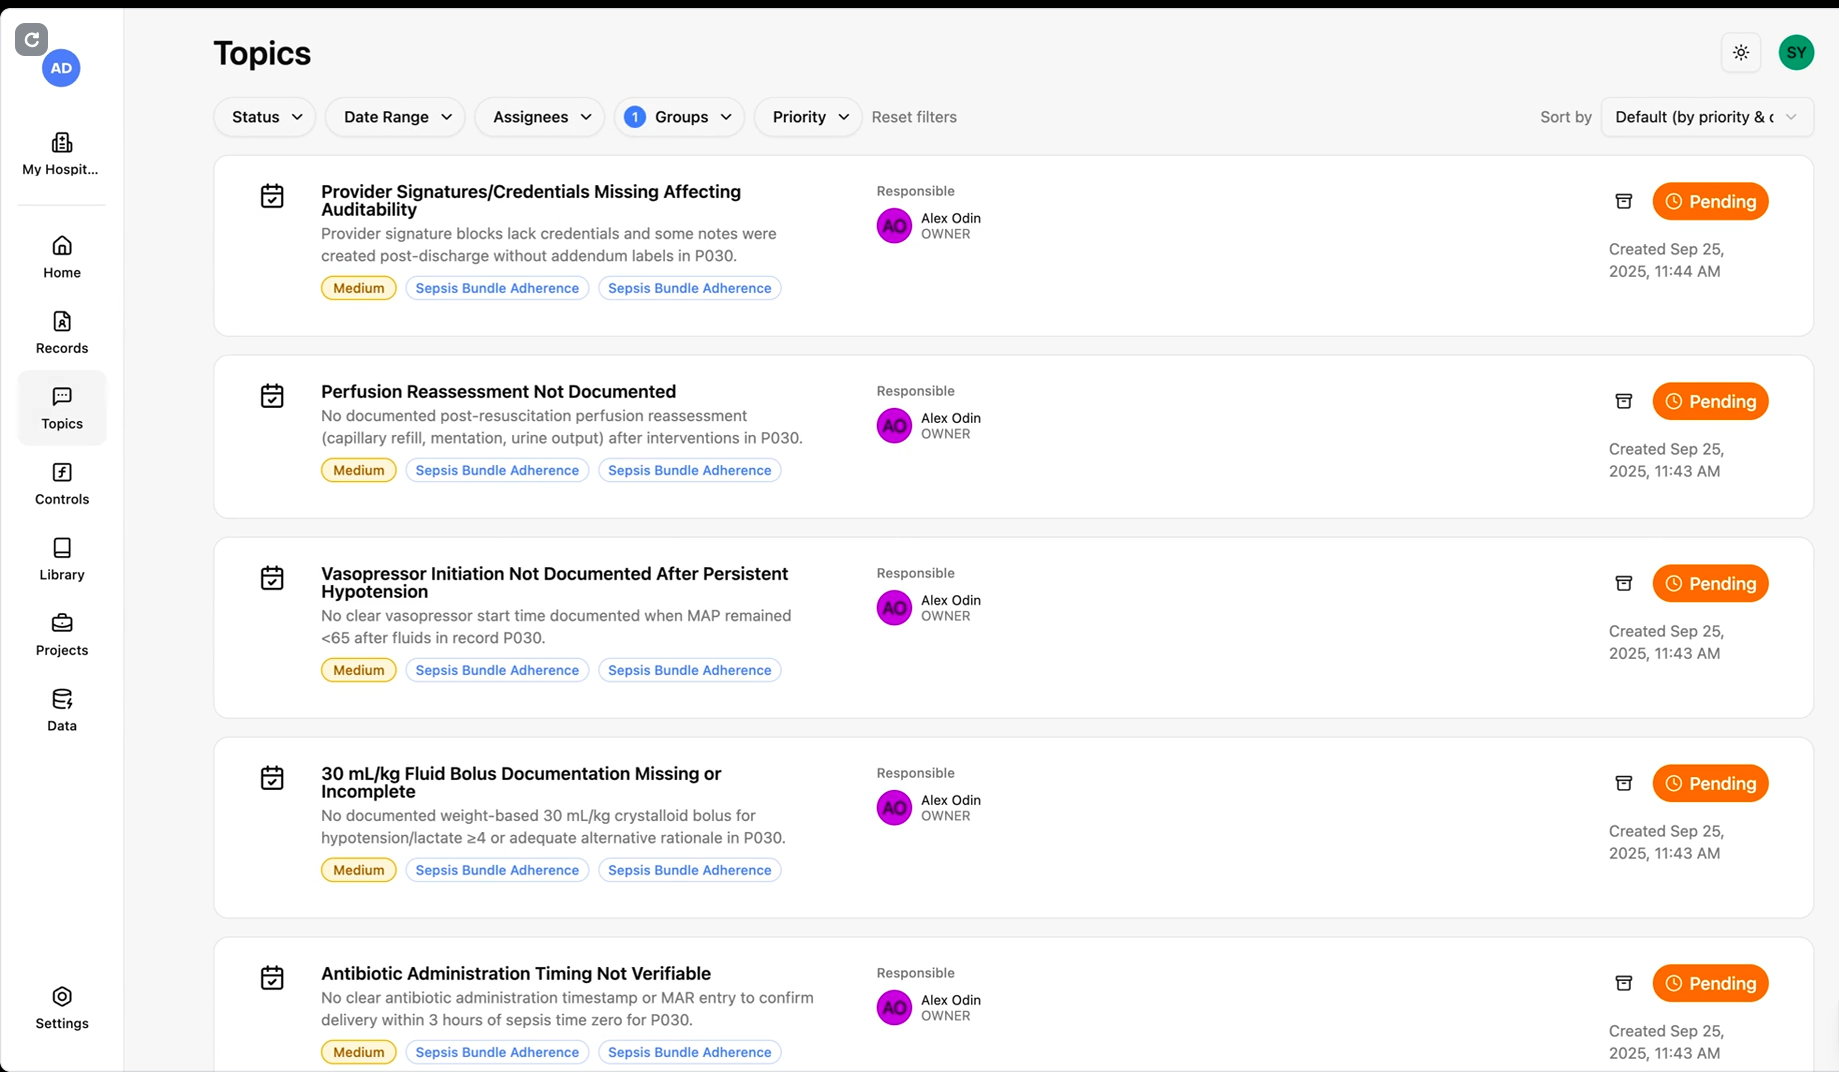1839x1072 pixels.
Task: Open the Groups filter menu
Action: 680,117
